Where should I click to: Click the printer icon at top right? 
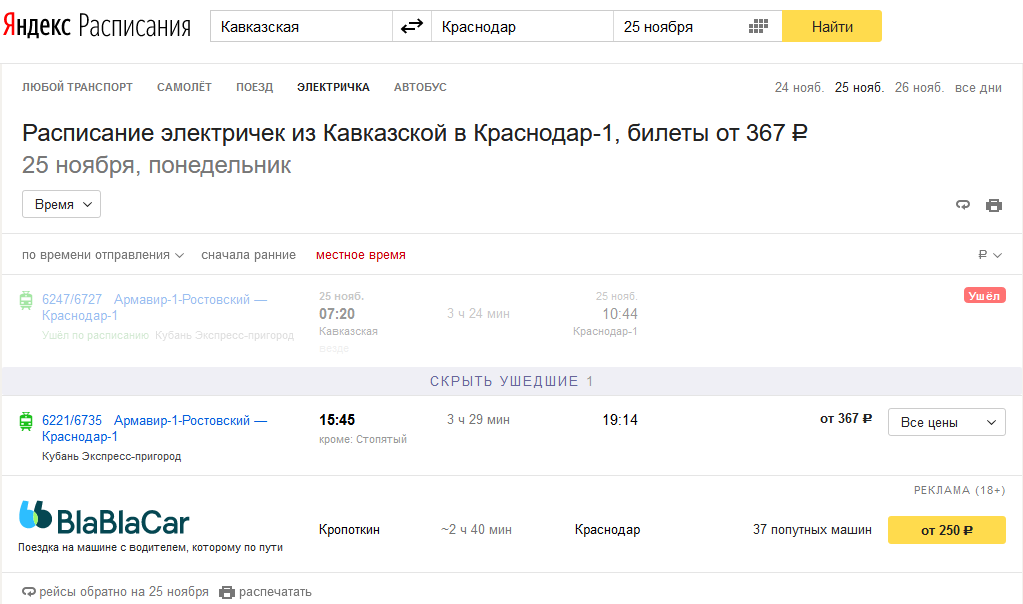(994, 205)
